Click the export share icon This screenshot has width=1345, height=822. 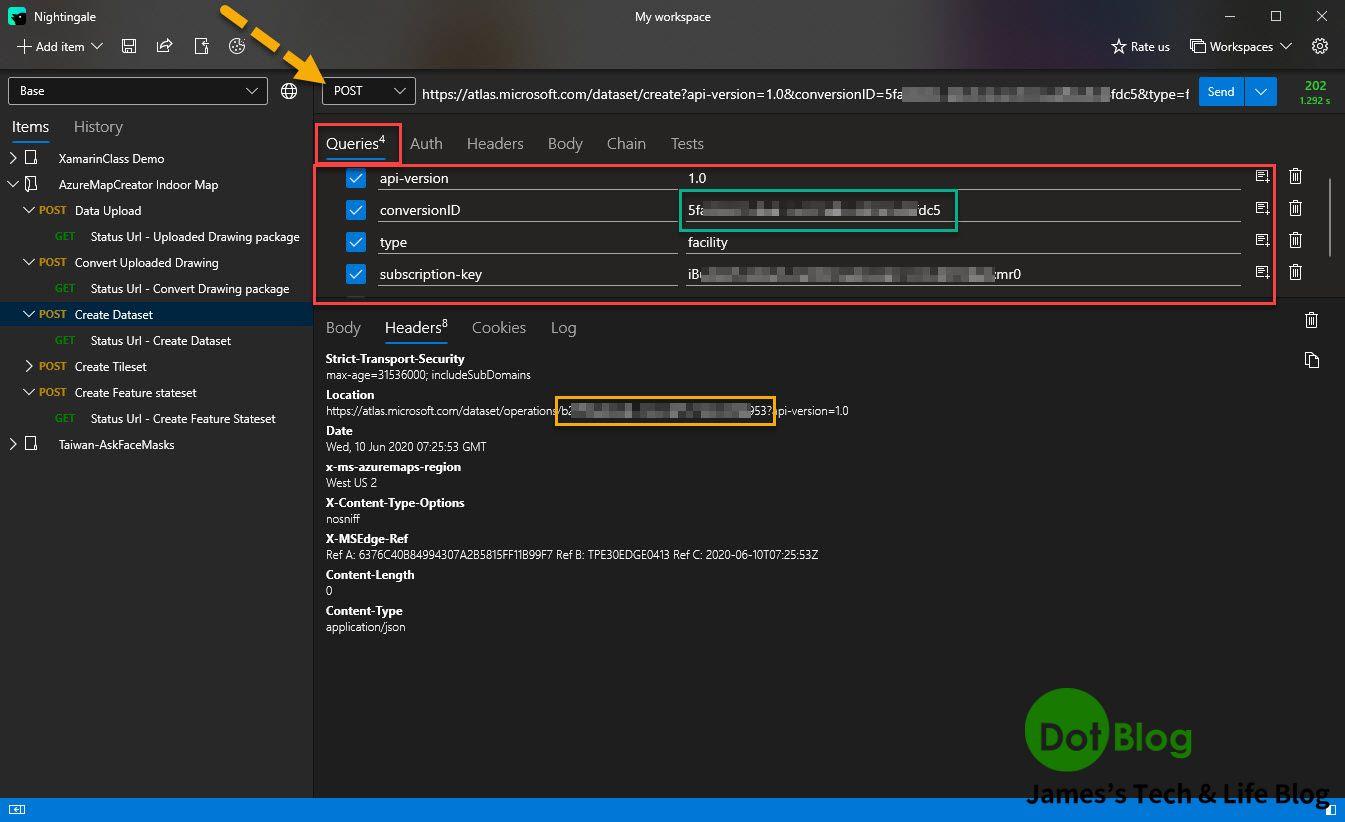click(164, 46)
